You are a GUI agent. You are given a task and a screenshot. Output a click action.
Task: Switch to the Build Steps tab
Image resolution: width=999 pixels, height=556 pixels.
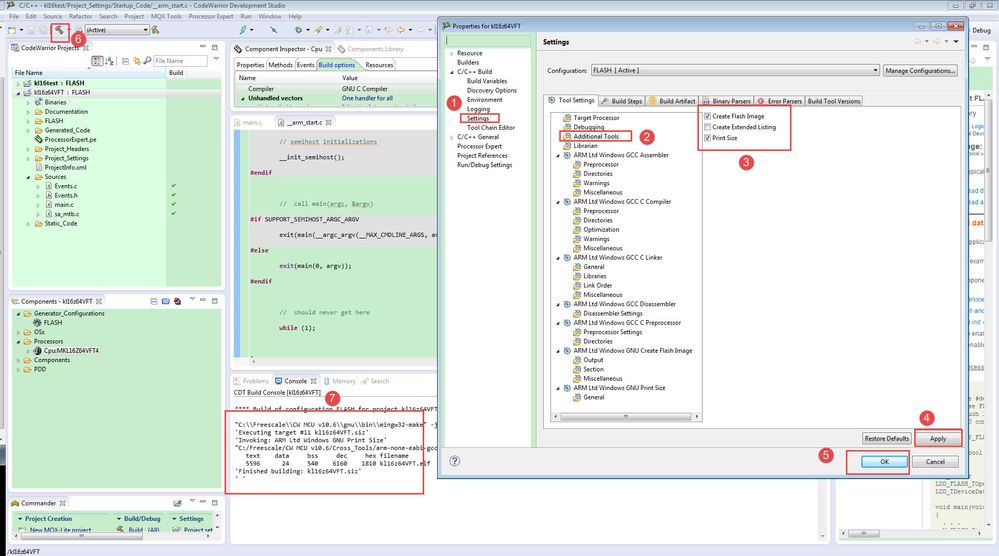pyautogui.click(x=622, y=101)
